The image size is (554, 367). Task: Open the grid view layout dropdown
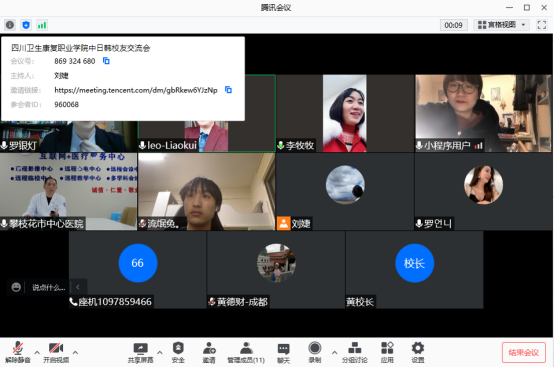click(x=501, y=25)
